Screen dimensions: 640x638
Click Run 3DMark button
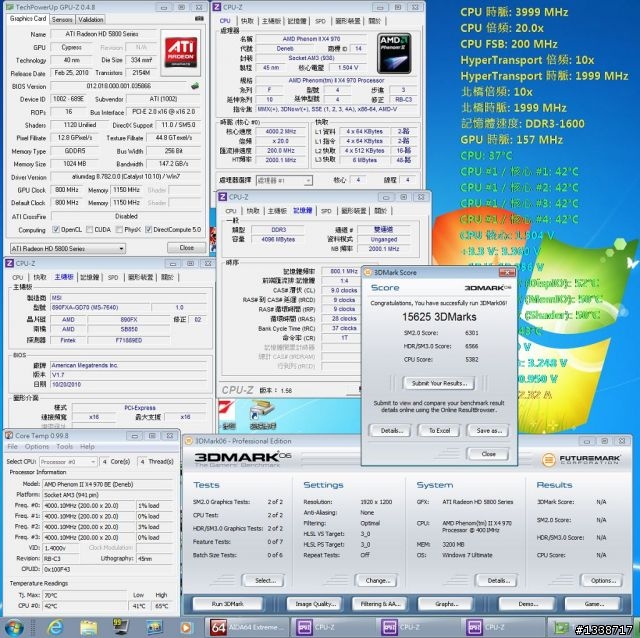(227, 604)
